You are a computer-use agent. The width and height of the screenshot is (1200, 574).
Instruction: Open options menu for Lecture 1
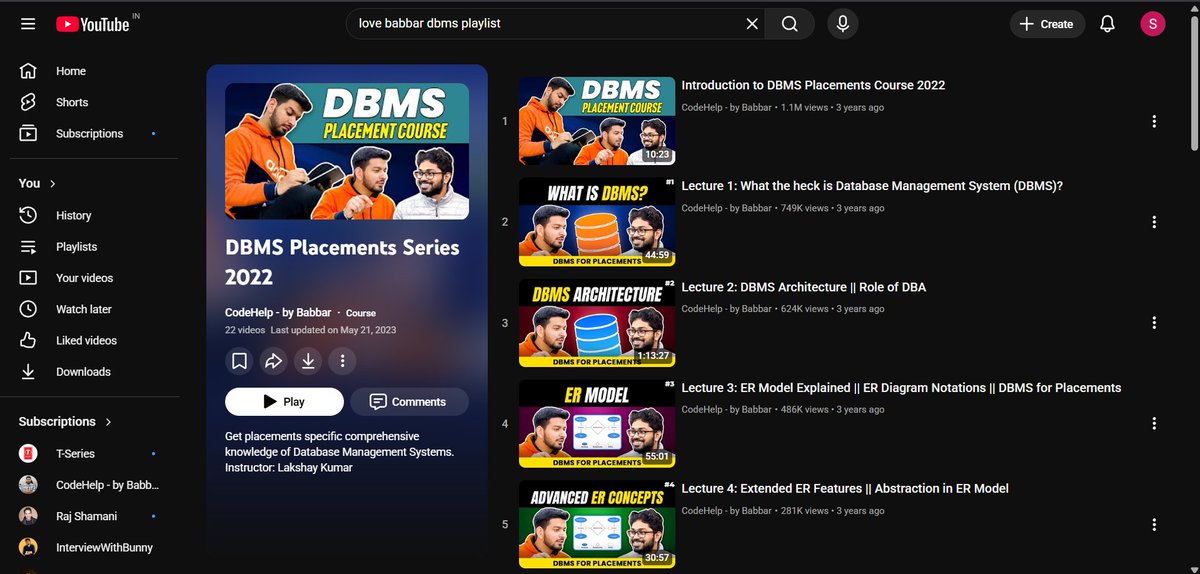click(x=1154, y=222)
